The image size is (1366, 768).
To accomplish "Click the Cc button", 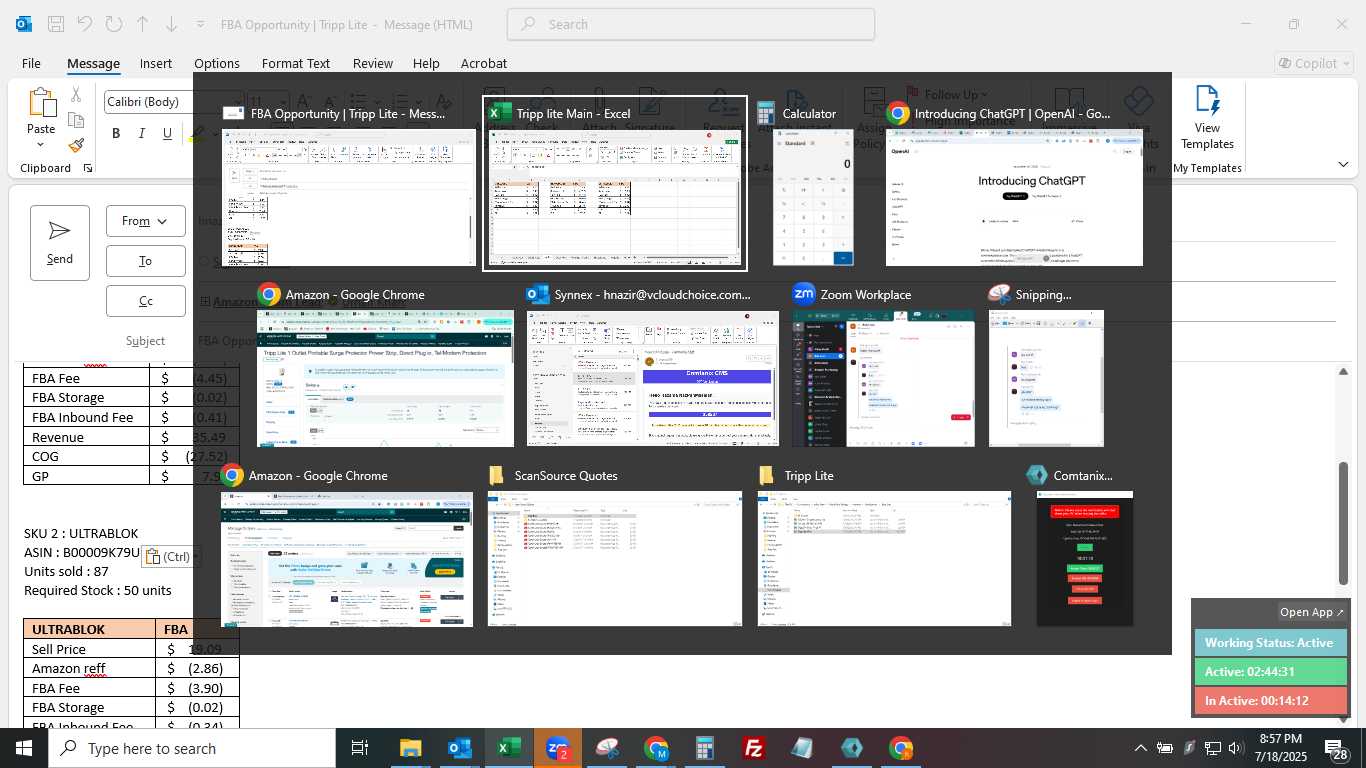I will click(146, 301).
